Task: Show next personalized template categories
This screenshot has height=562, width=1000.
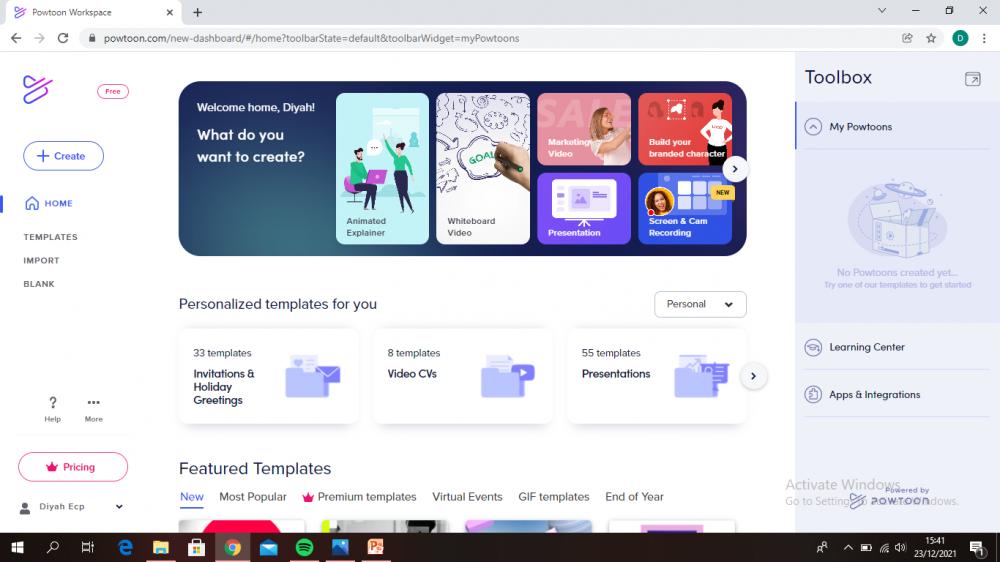Action: (x=753, y=376)
